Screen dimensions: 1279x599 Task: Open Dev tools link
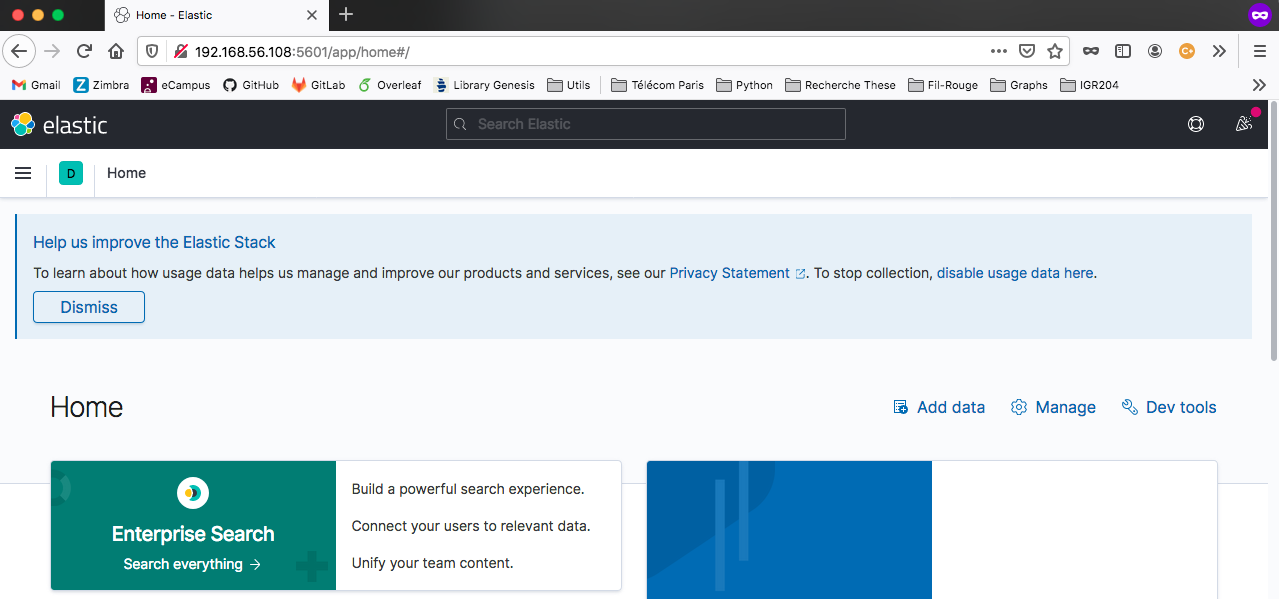pos(1169,407)
